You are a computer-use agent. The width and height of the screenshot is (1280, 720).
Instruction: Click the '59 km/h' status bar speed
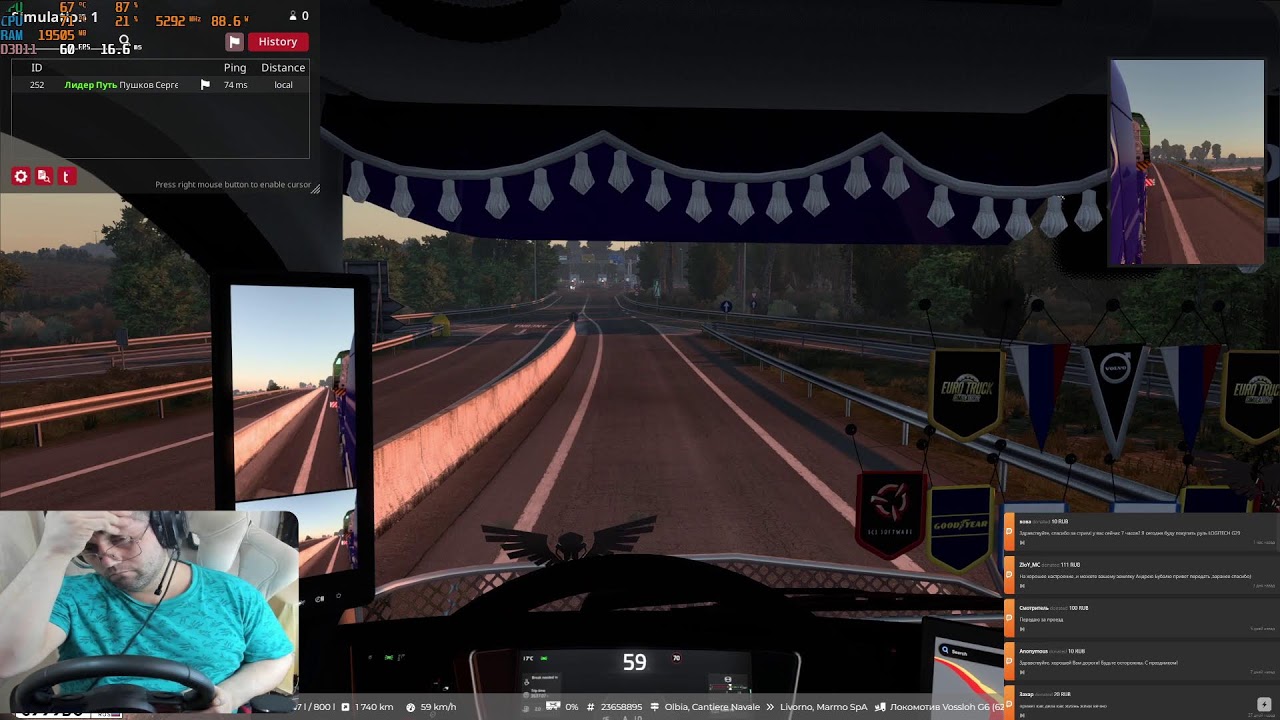coord(438,707)
